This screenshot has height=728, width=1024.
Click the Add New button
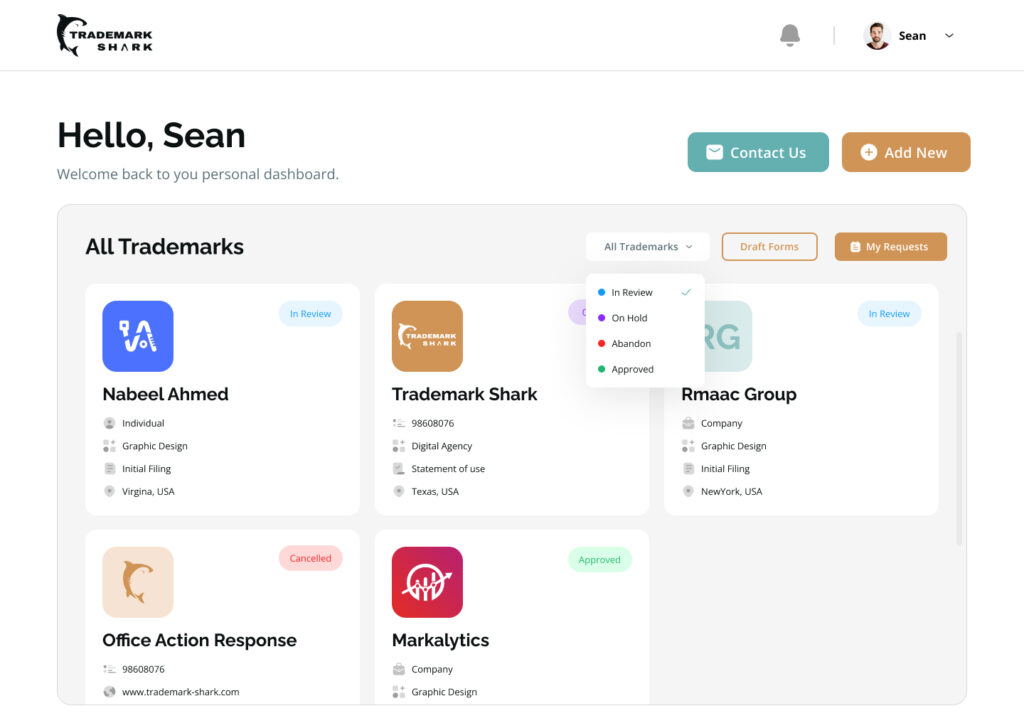point(905,152)
